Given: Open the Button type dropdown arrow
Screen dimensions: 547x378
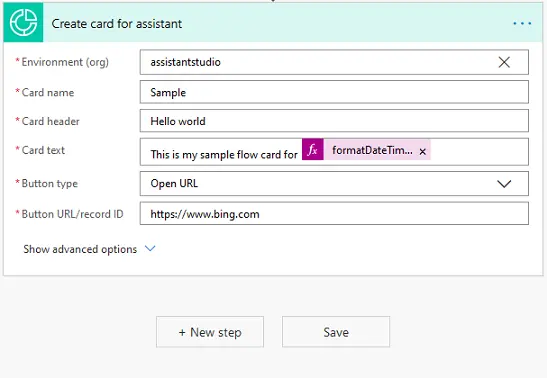Looking at the screenshot, I should coord(504,184).
